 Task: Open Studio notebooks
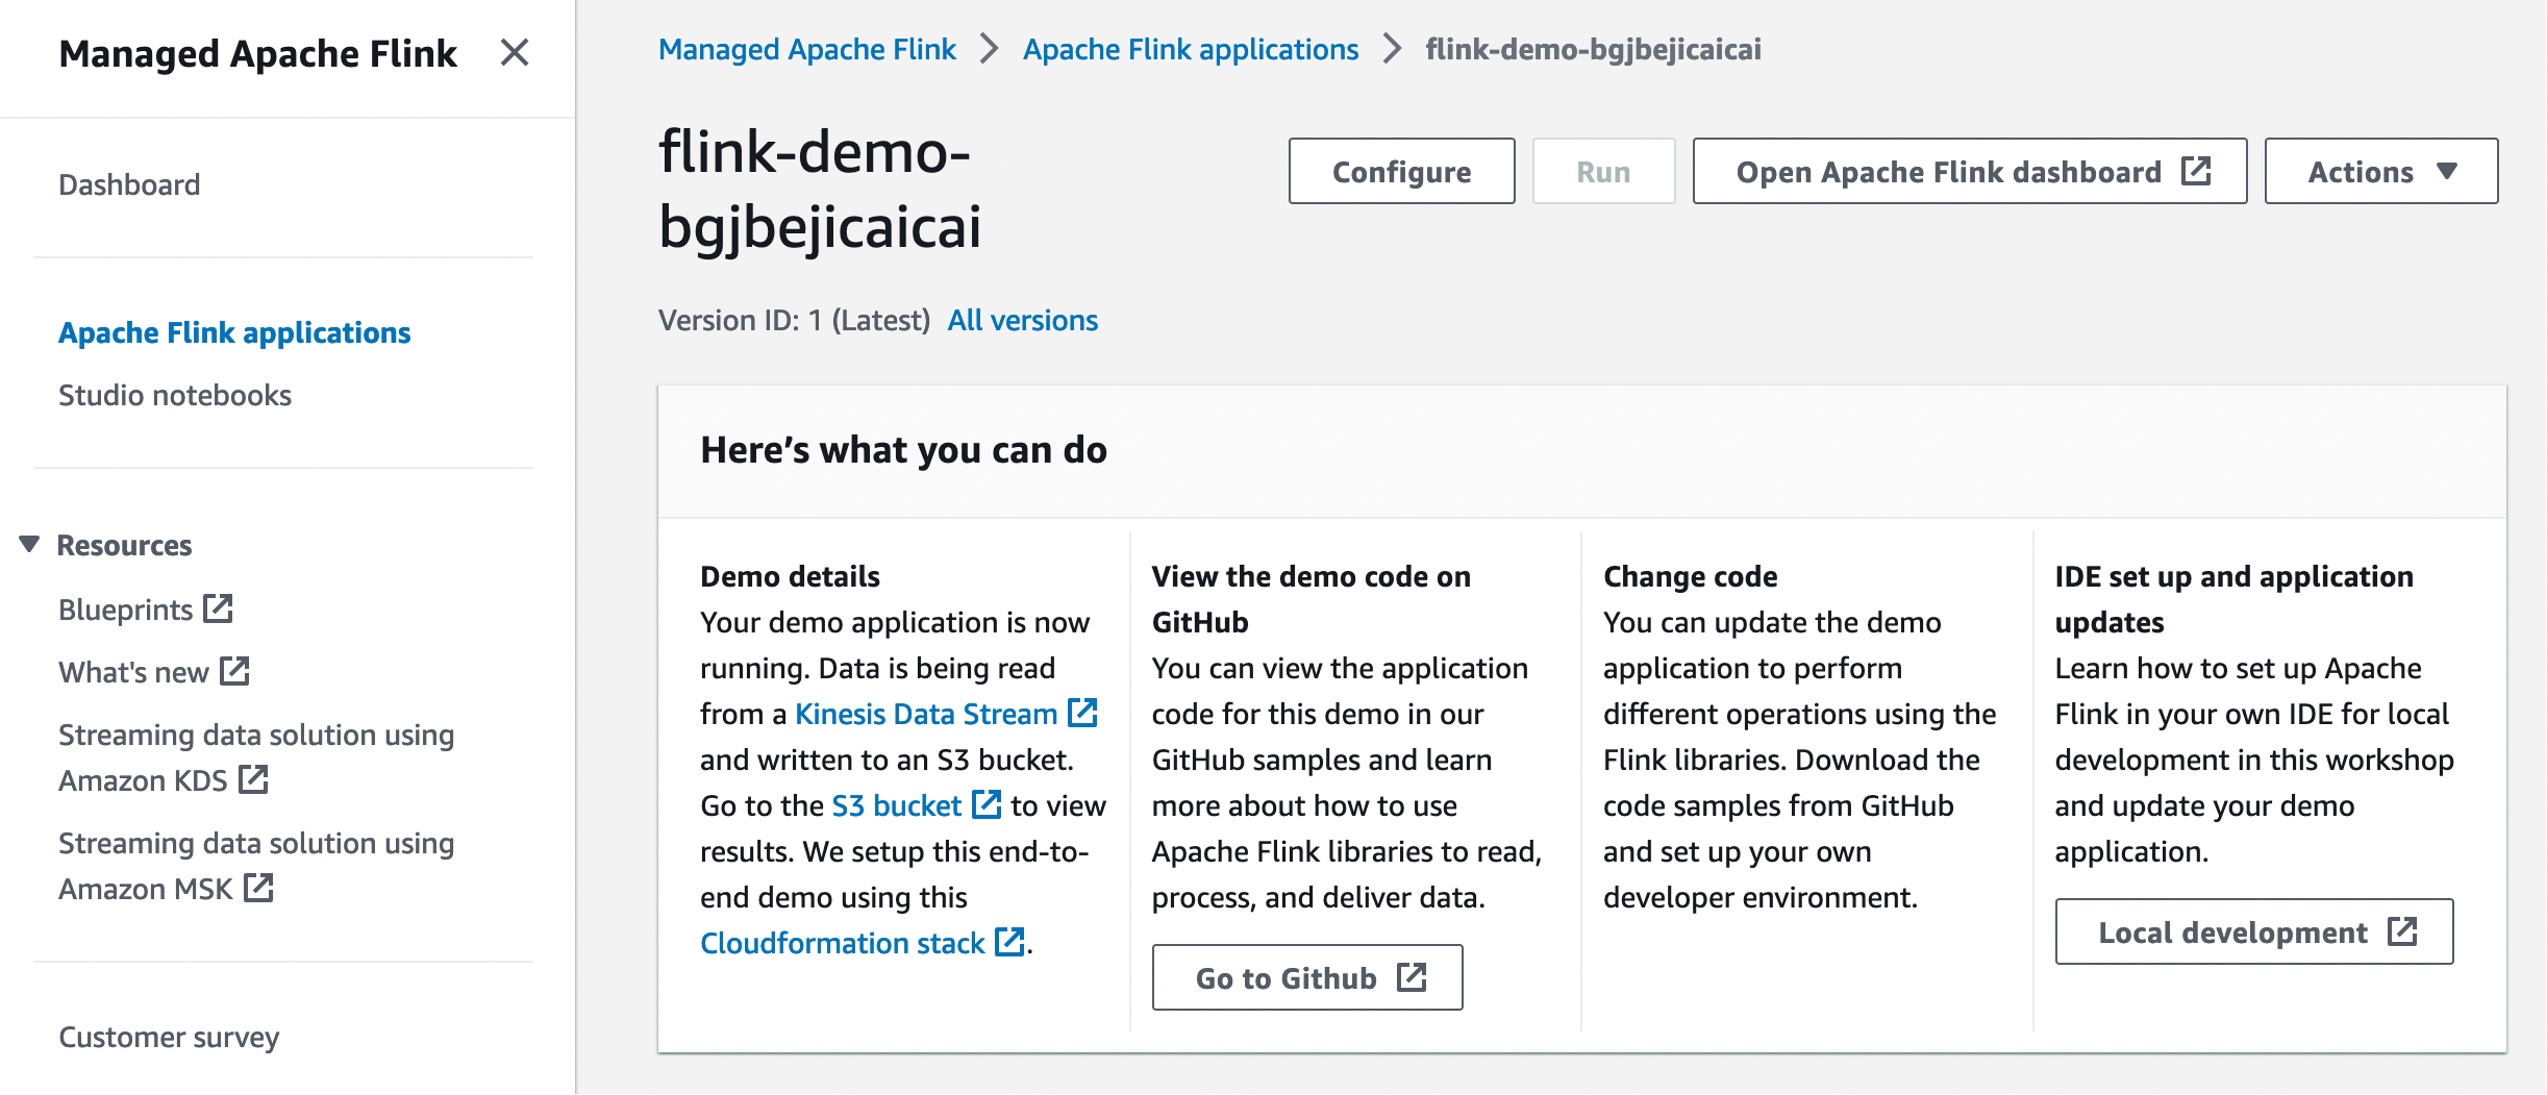pos(175,395)
